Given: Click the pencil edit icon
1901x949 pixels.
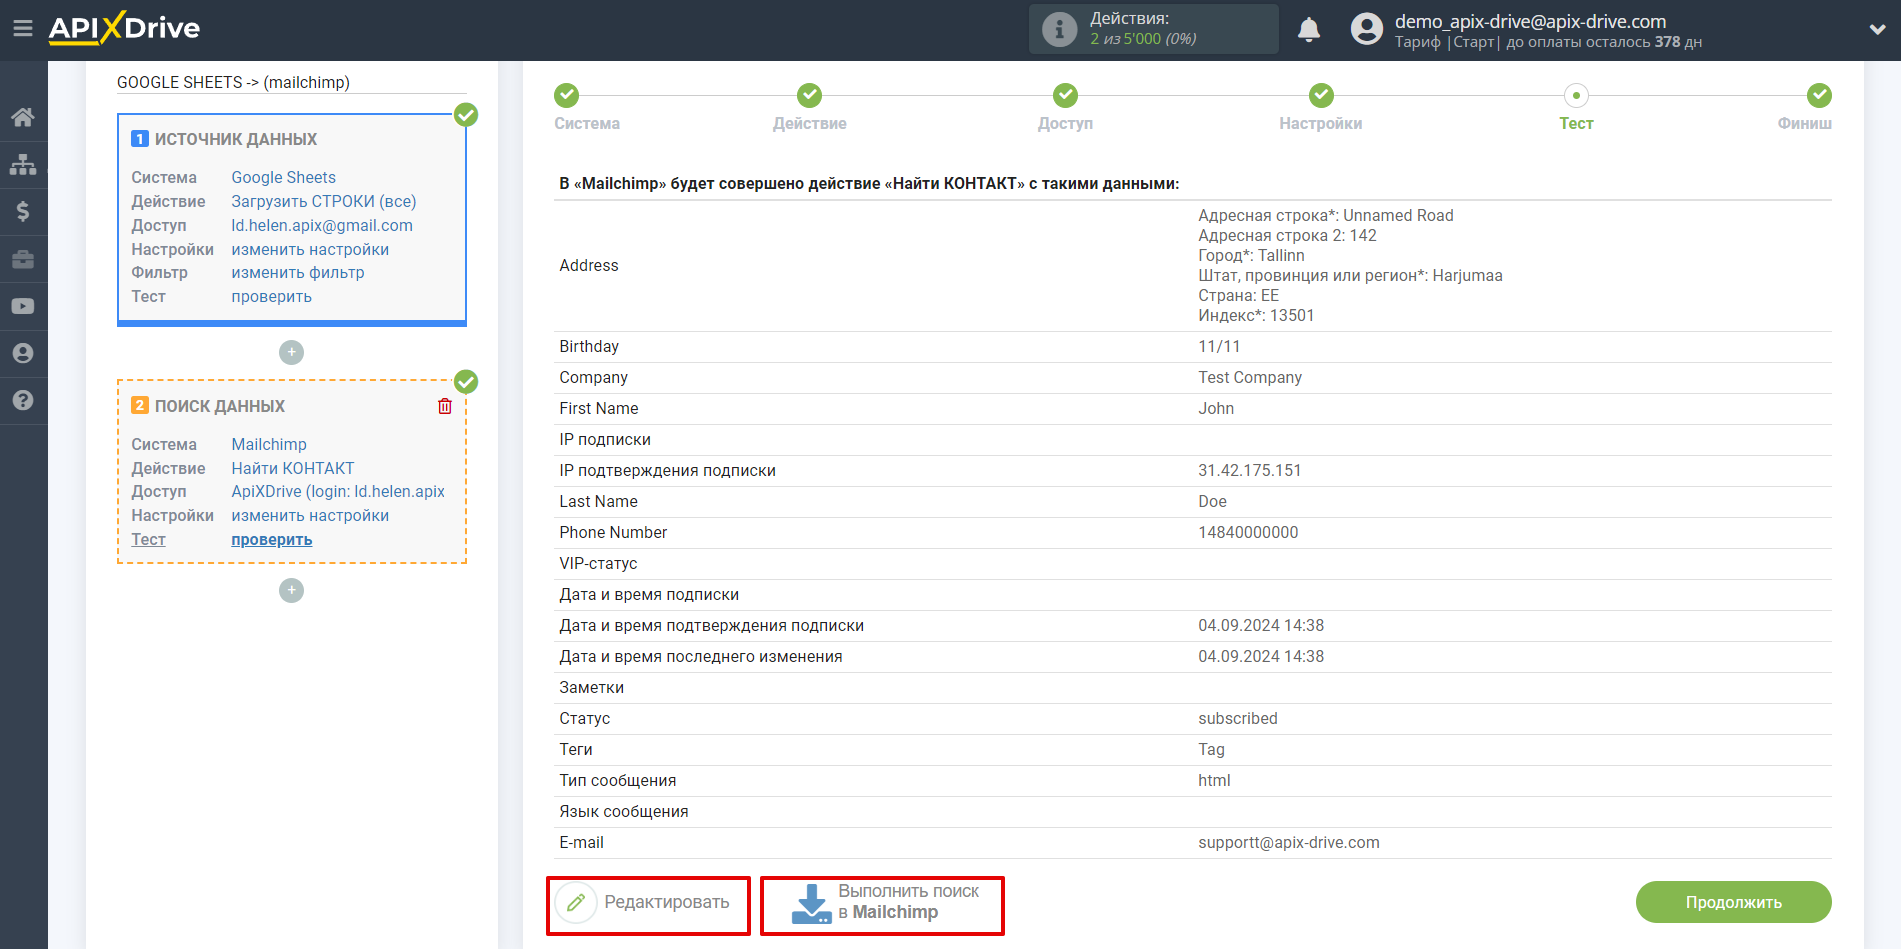Looking at the screenshot, I should 576,902.
